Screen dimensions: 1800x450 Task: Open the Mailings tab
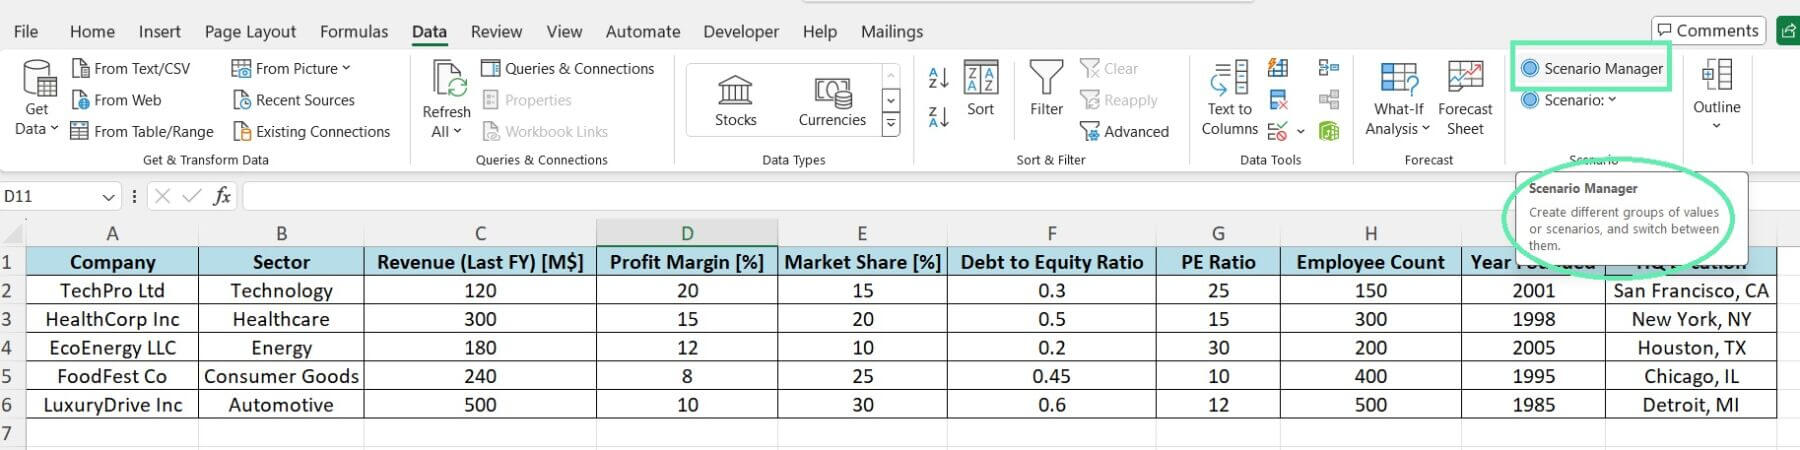point(892,31)
